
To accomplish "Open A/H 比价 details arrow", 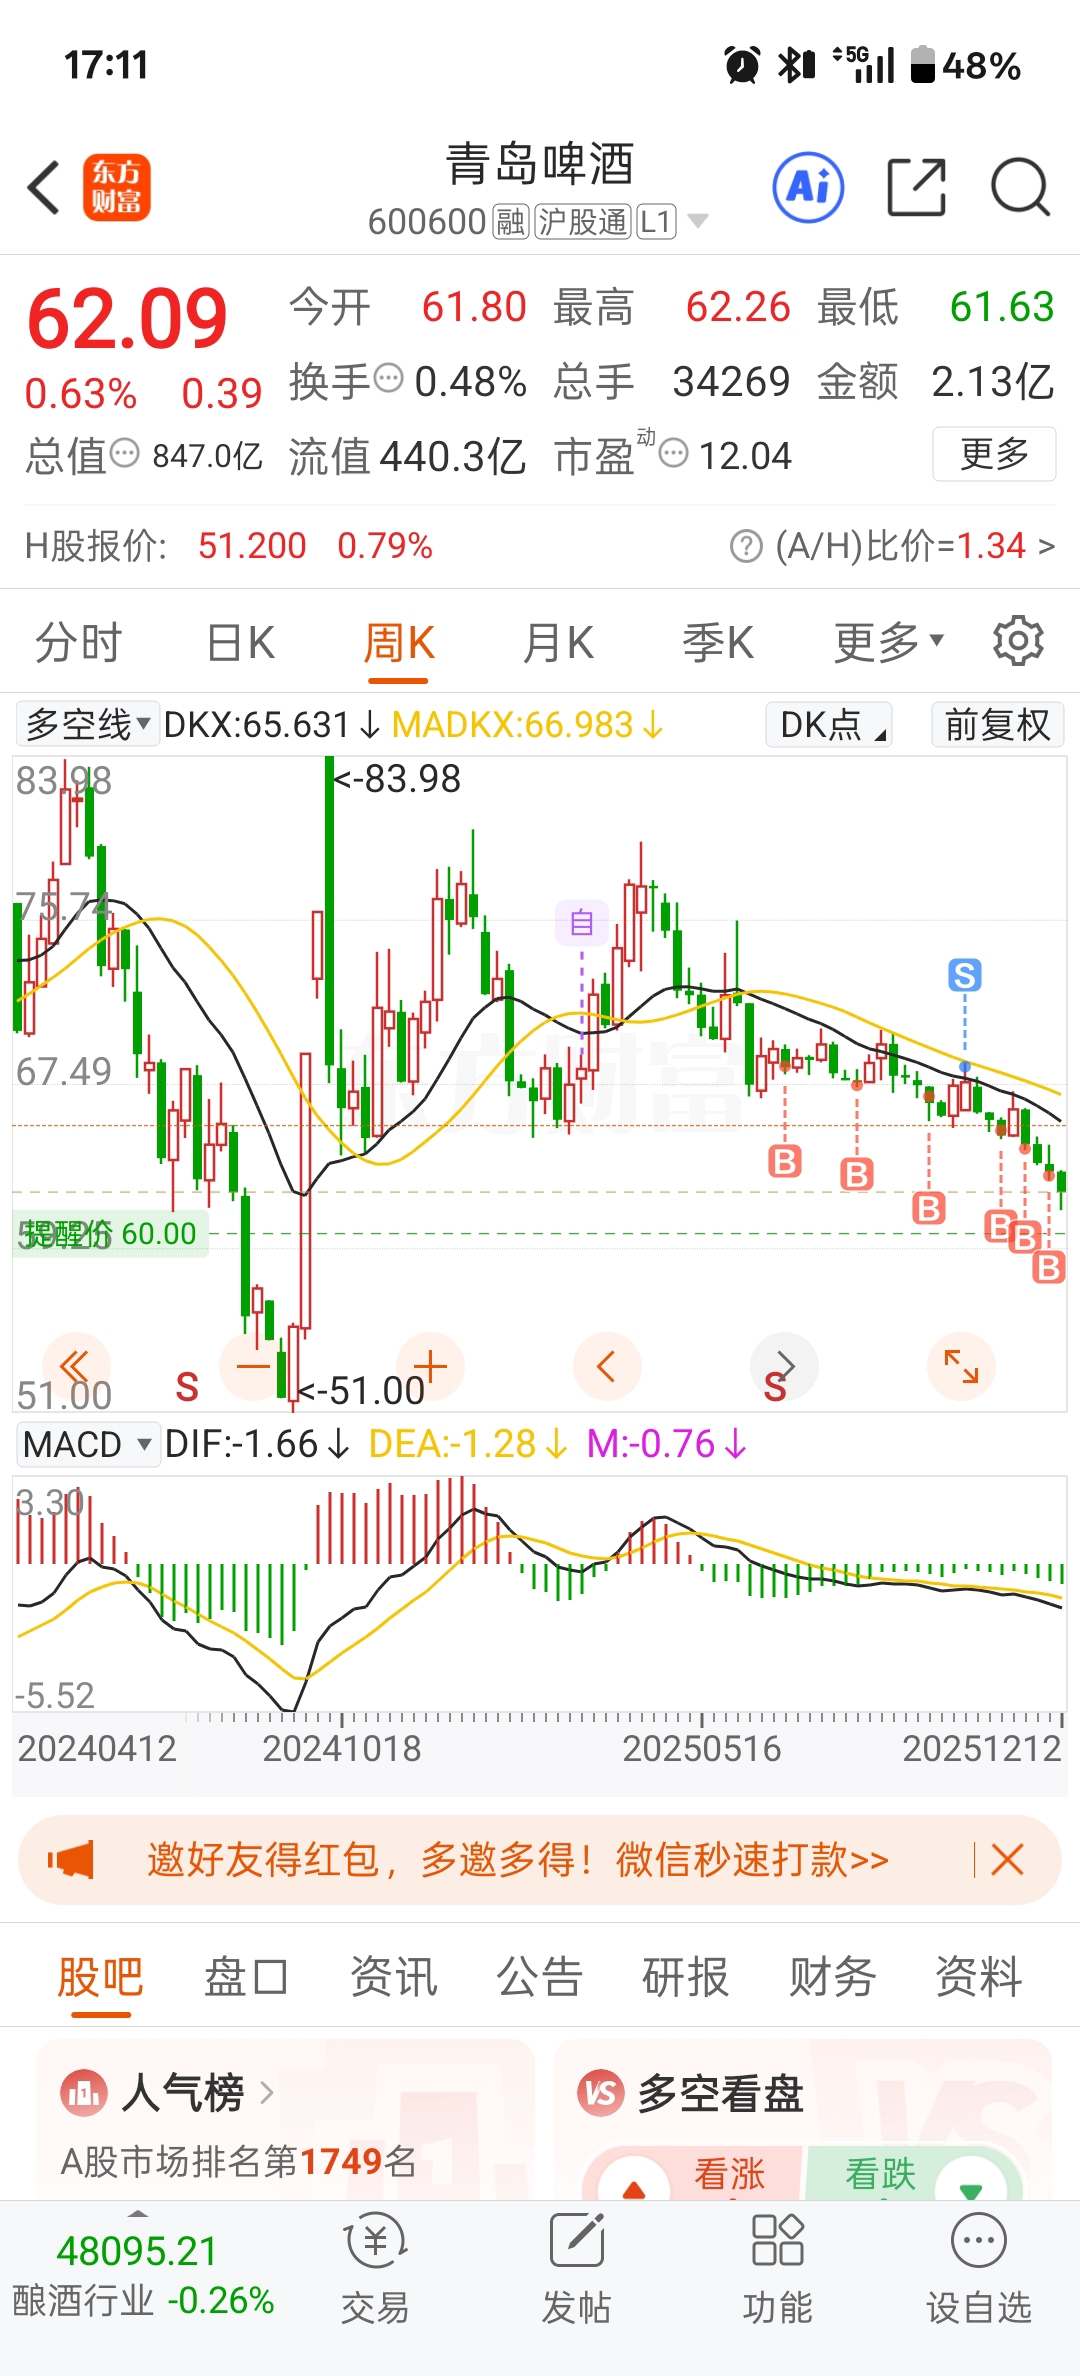I will coord(1046,546).
